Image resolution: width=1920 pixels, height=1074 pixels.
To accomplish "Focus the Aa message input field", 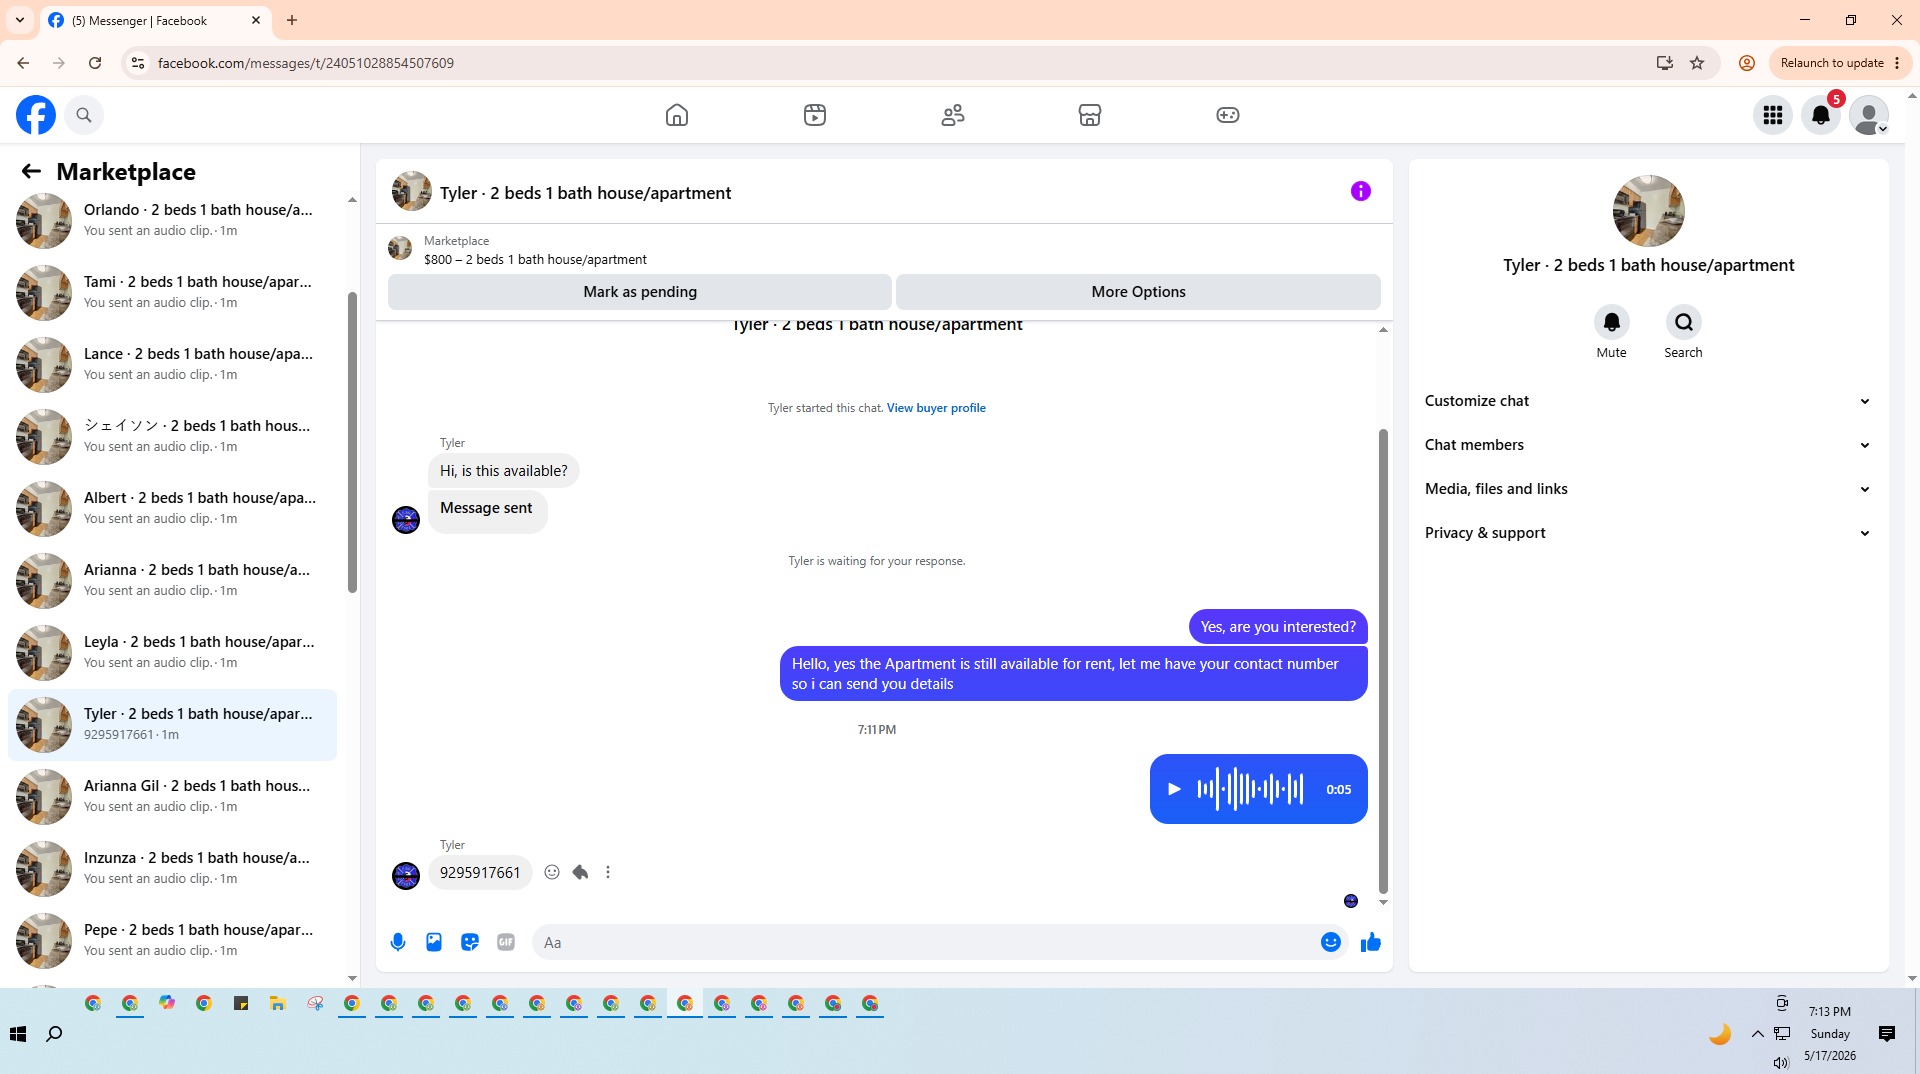I will coord(925,942).
